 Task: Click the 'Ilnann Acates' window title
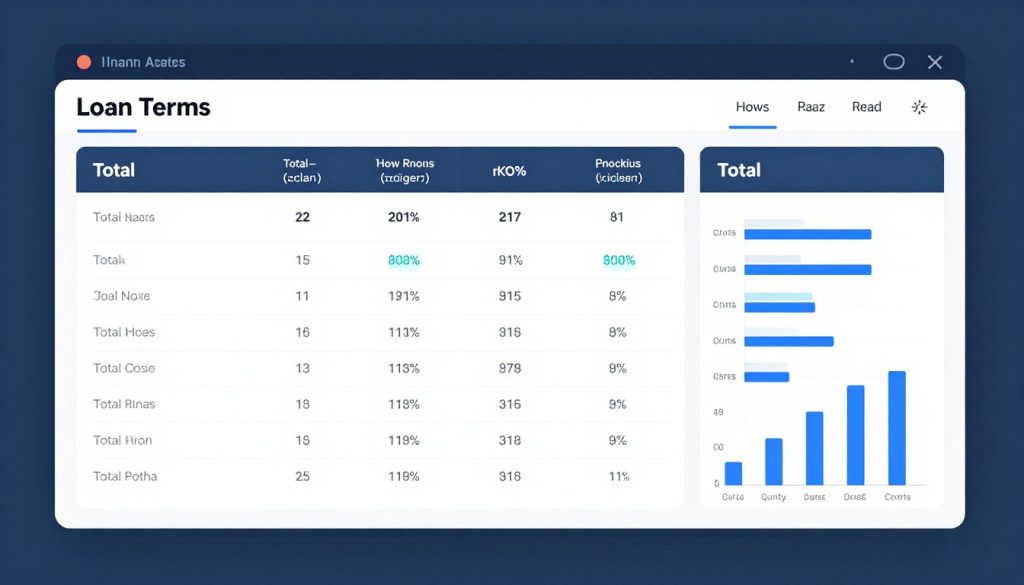(143, 62)
